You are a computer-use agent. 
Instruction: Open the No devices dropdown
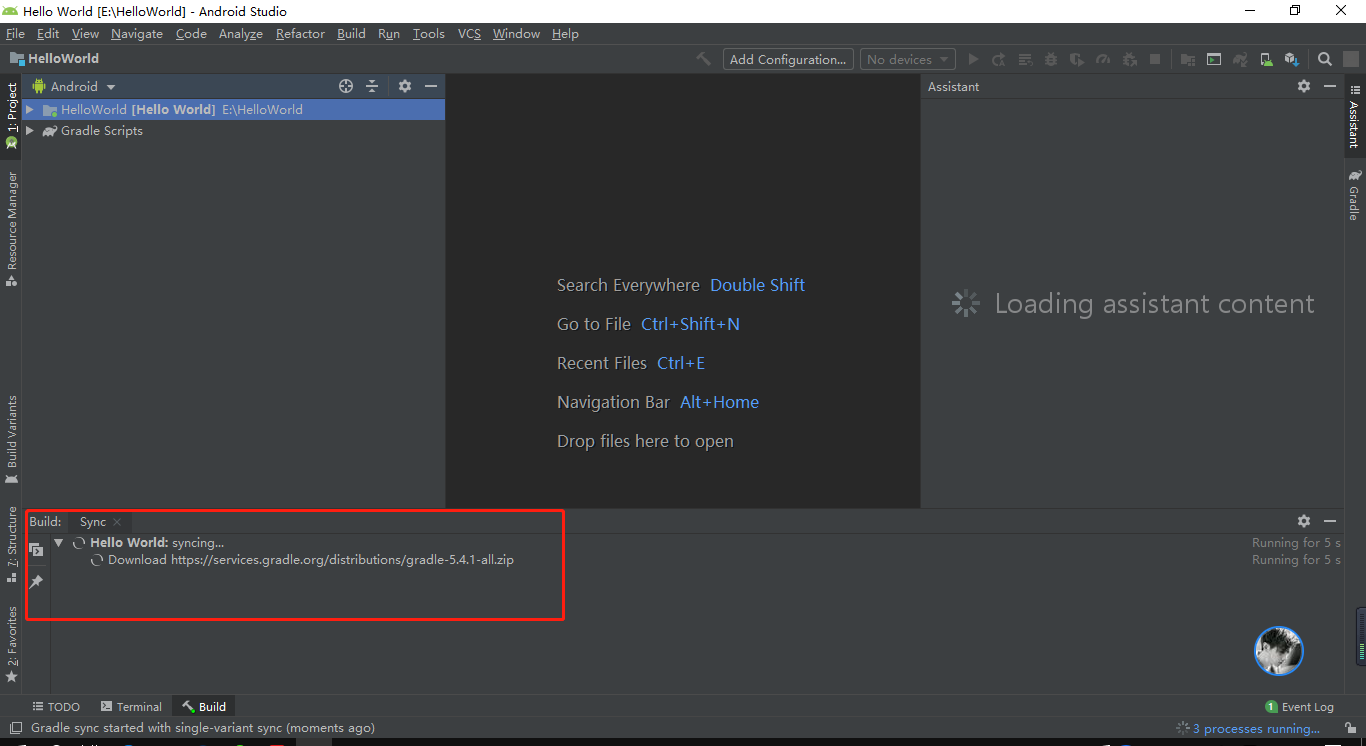907,59
